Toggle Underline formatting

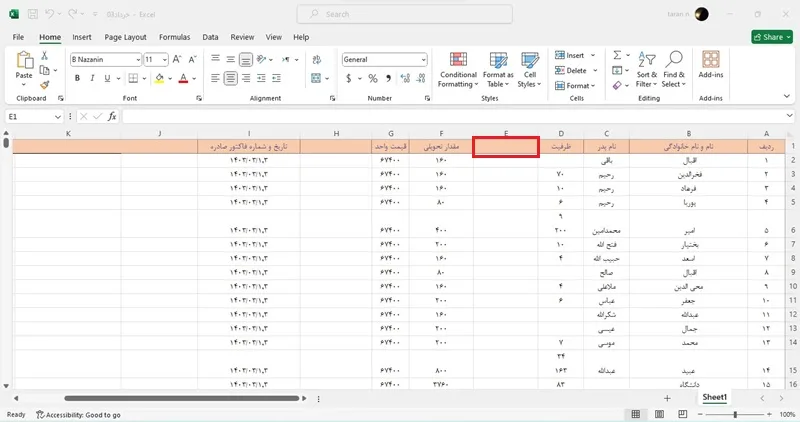[x=107, y=78]
